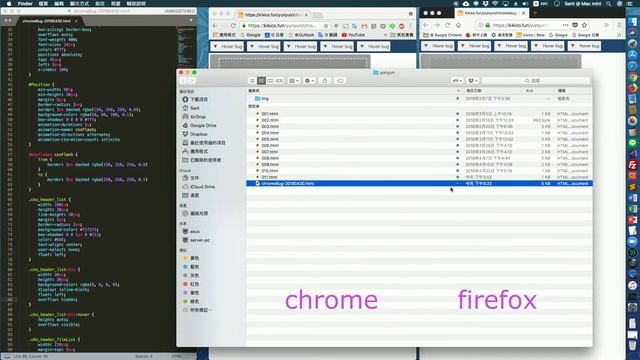Image resolution: width=640 pixels, height=360 pixels.
Task: Open the Finder menu in the menu bar
Action: pyautogui.click(x=25, y=3)
